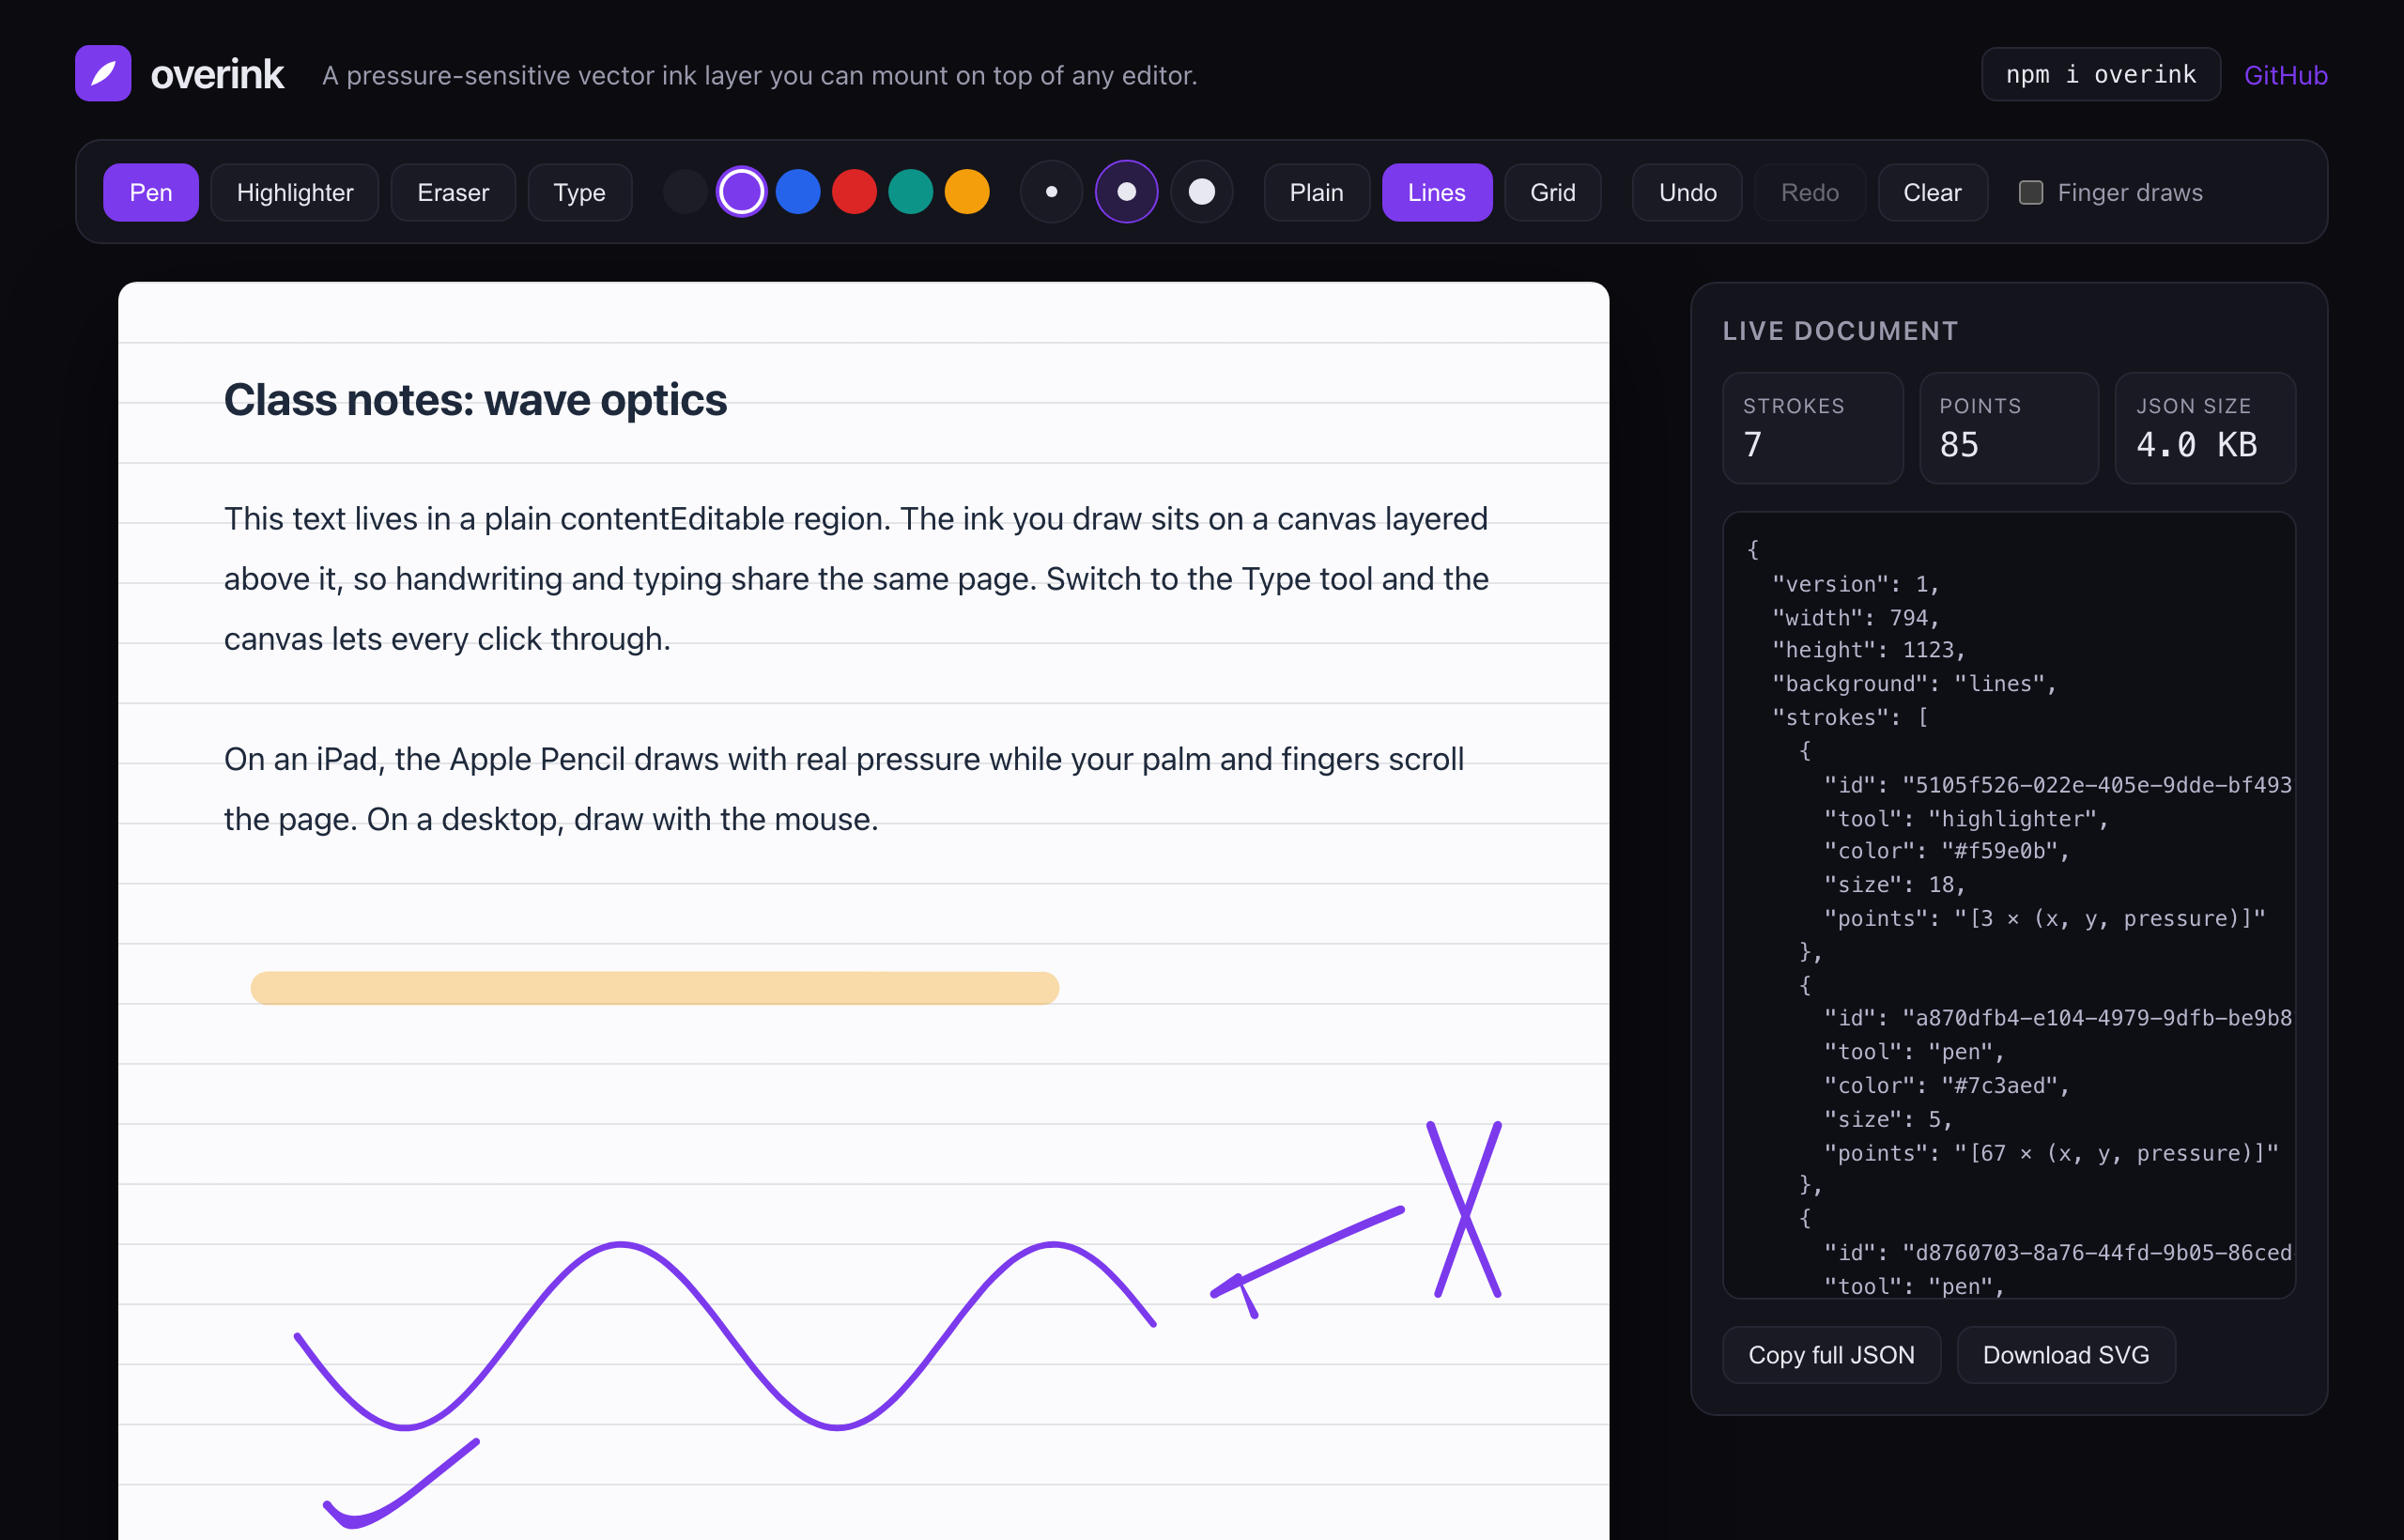
Task: Pick the blue ink color swatch
Action: [798, 192]
